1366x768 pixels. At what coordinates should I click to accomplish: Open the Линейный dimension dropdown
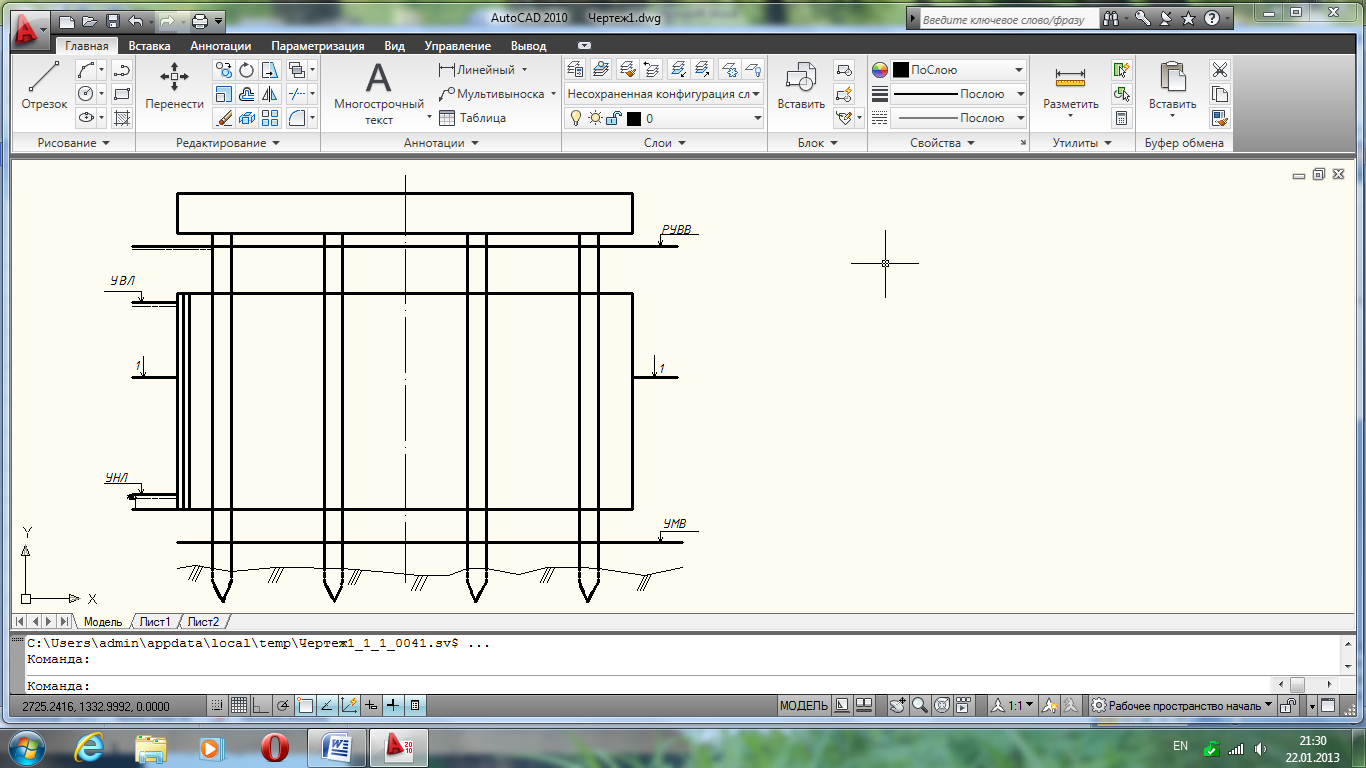(524, 70)
